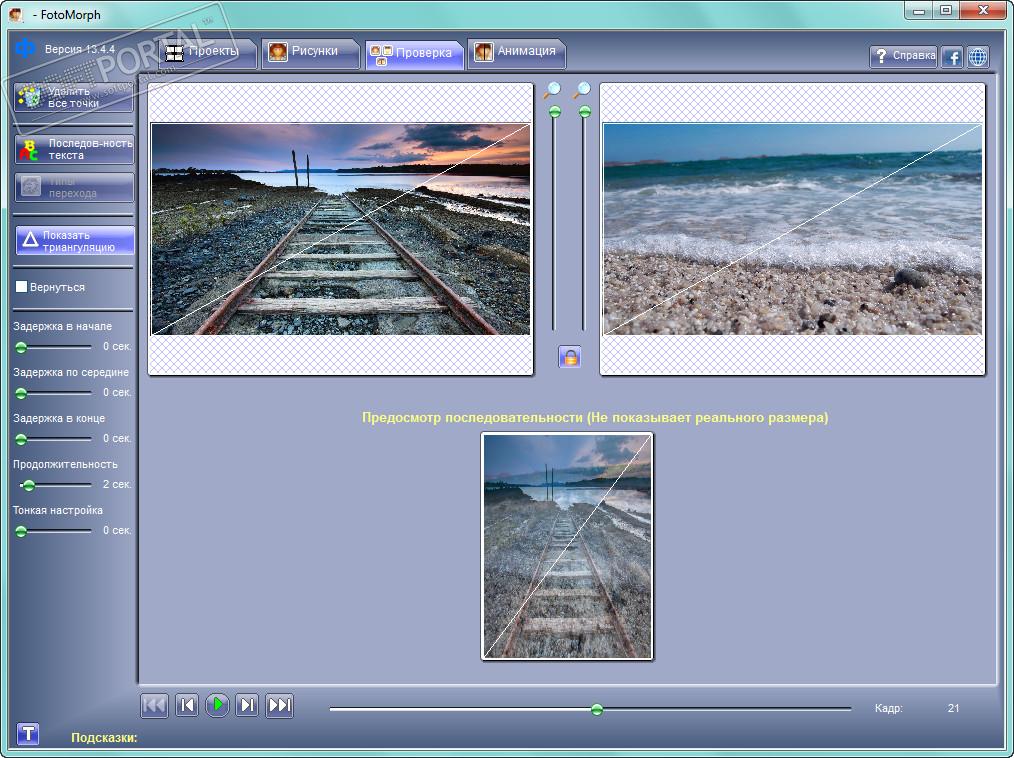Click the Подсказки label
Image resolution: width=1014 pixels, height=758 pixels.
tap(104, 737)
